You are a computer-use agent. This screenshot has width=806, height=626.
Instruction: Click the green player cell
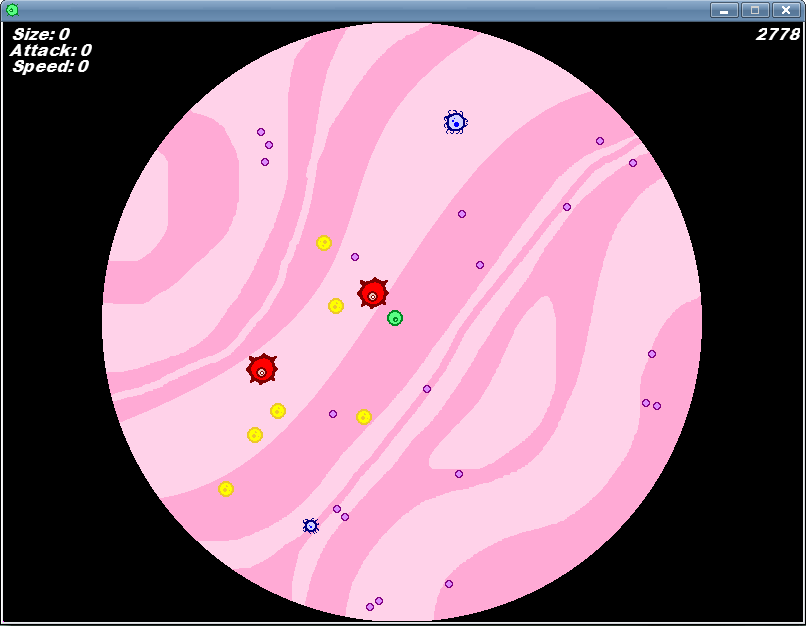point(395,318)
